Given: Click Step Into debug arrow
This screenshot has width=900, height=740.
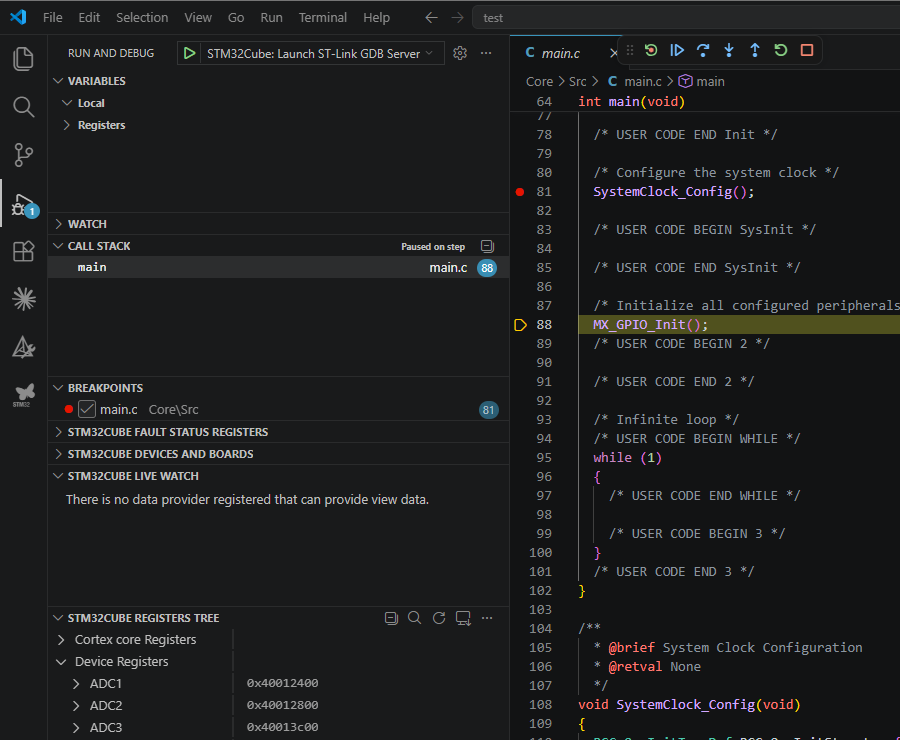Looking at the screenshot, I should pos(729,51).
